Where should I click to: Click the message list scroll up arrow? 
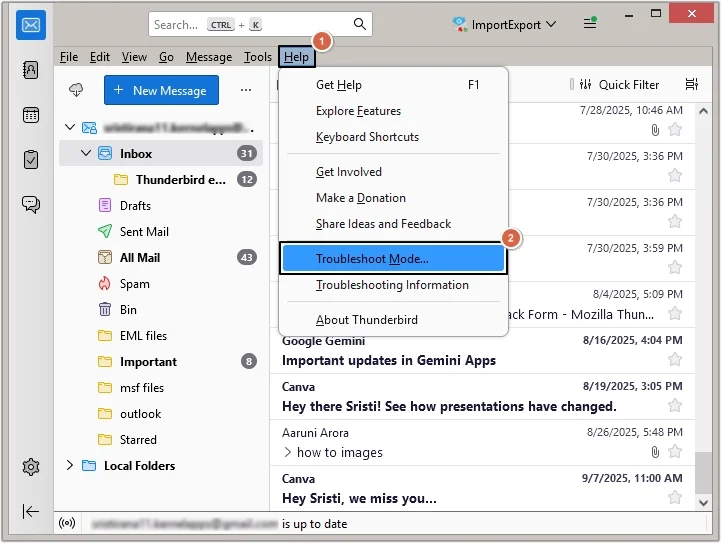click(703, 111)
